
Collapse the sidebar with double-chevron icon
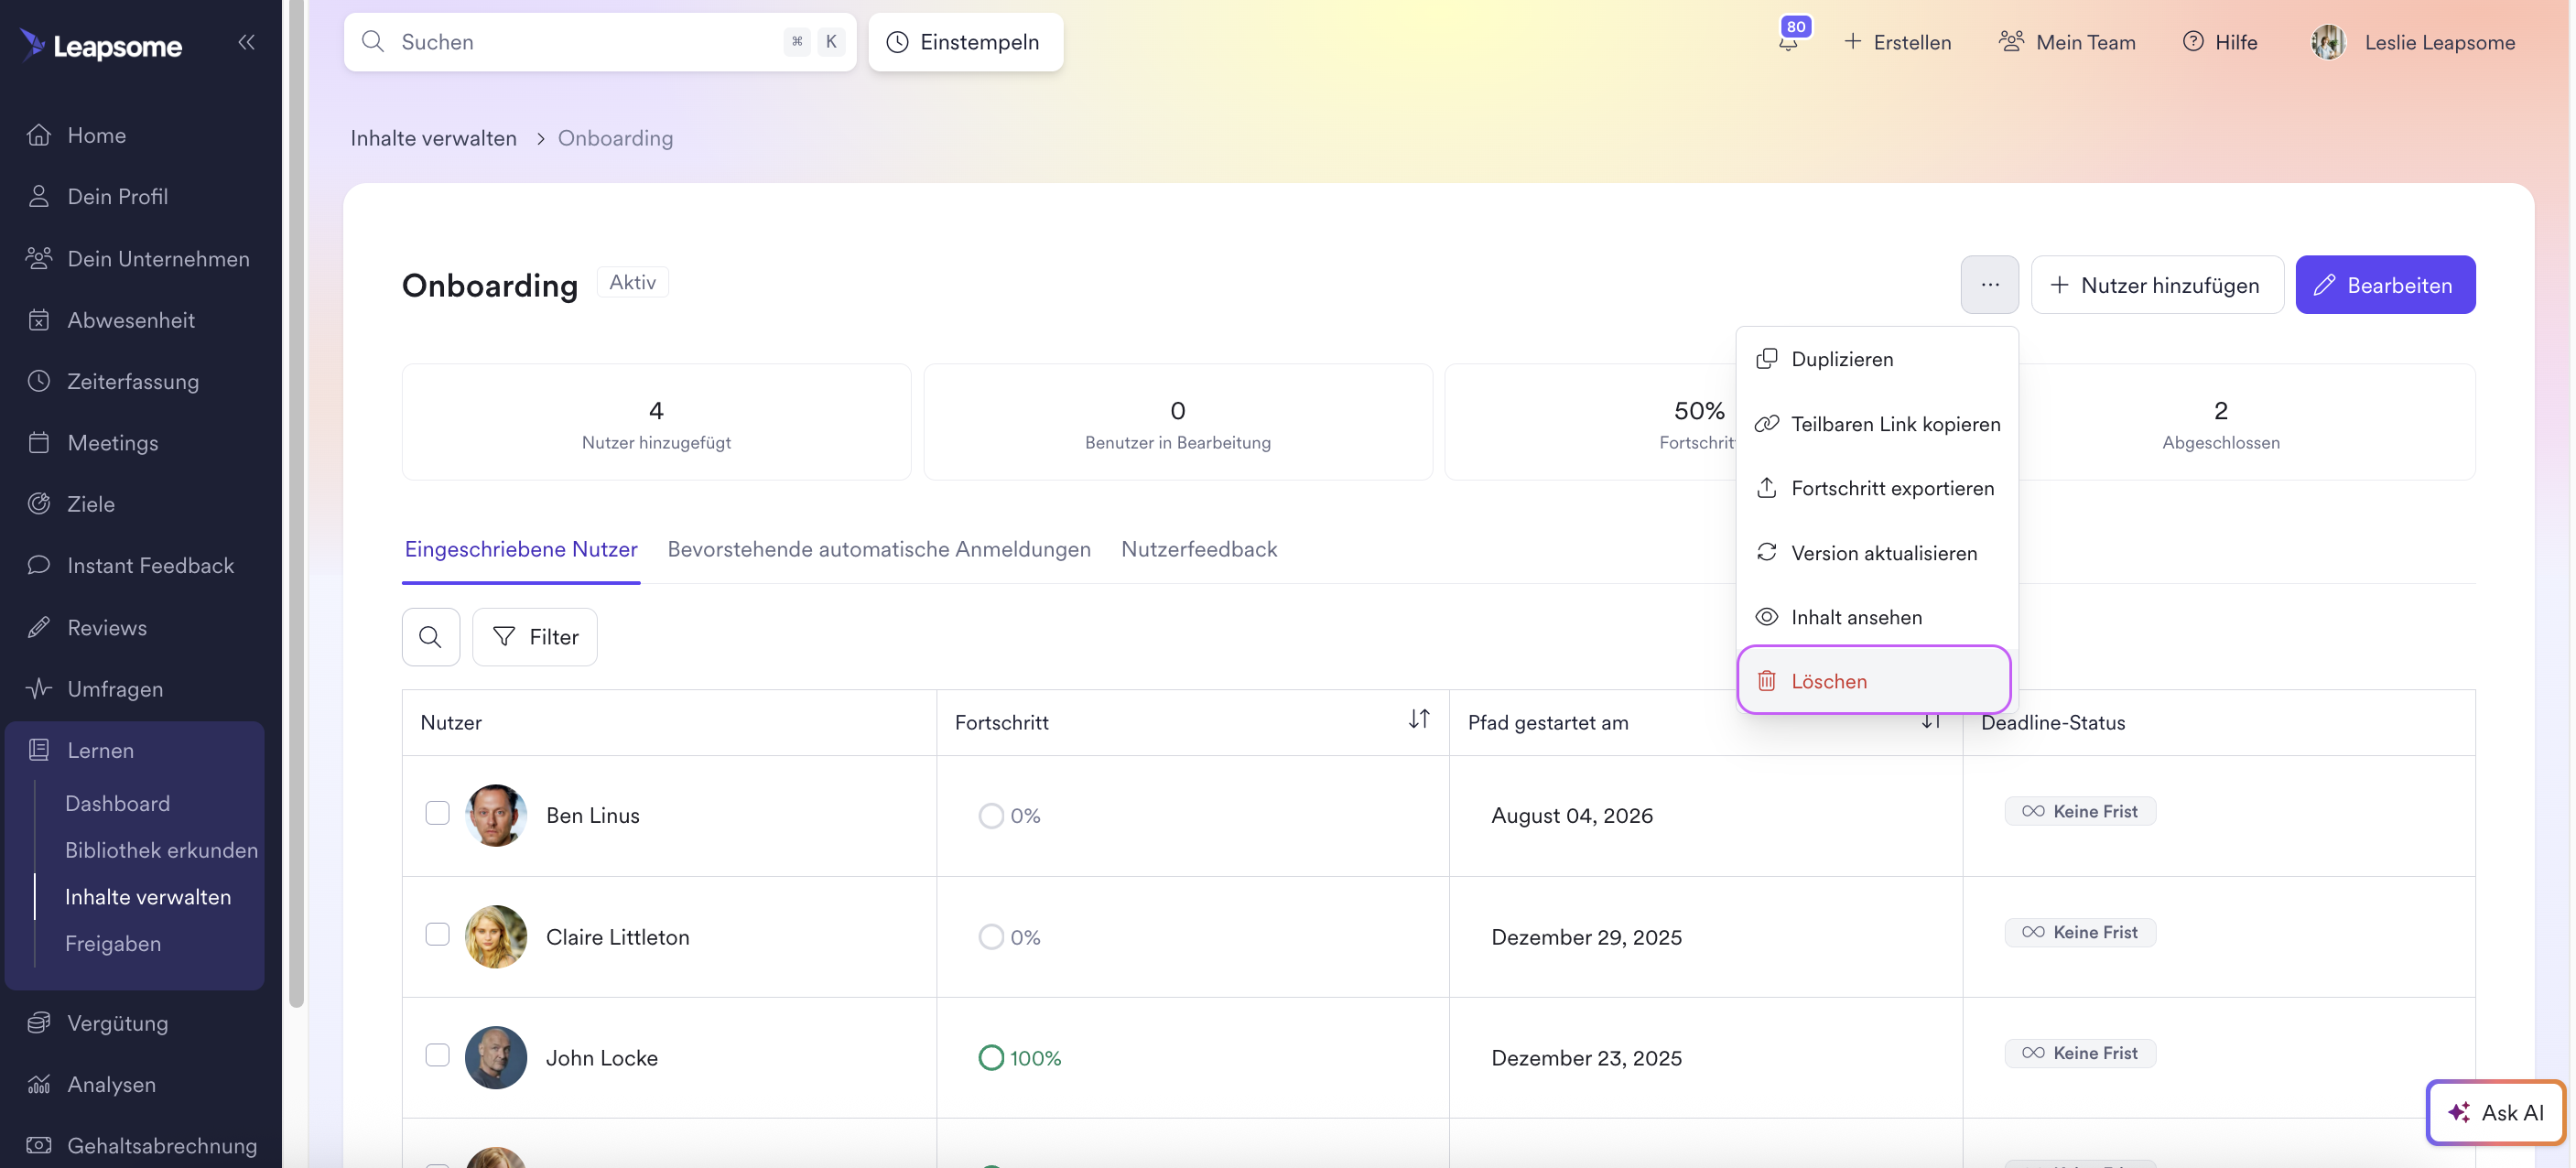pyautogui.click(x=246, y=42)
